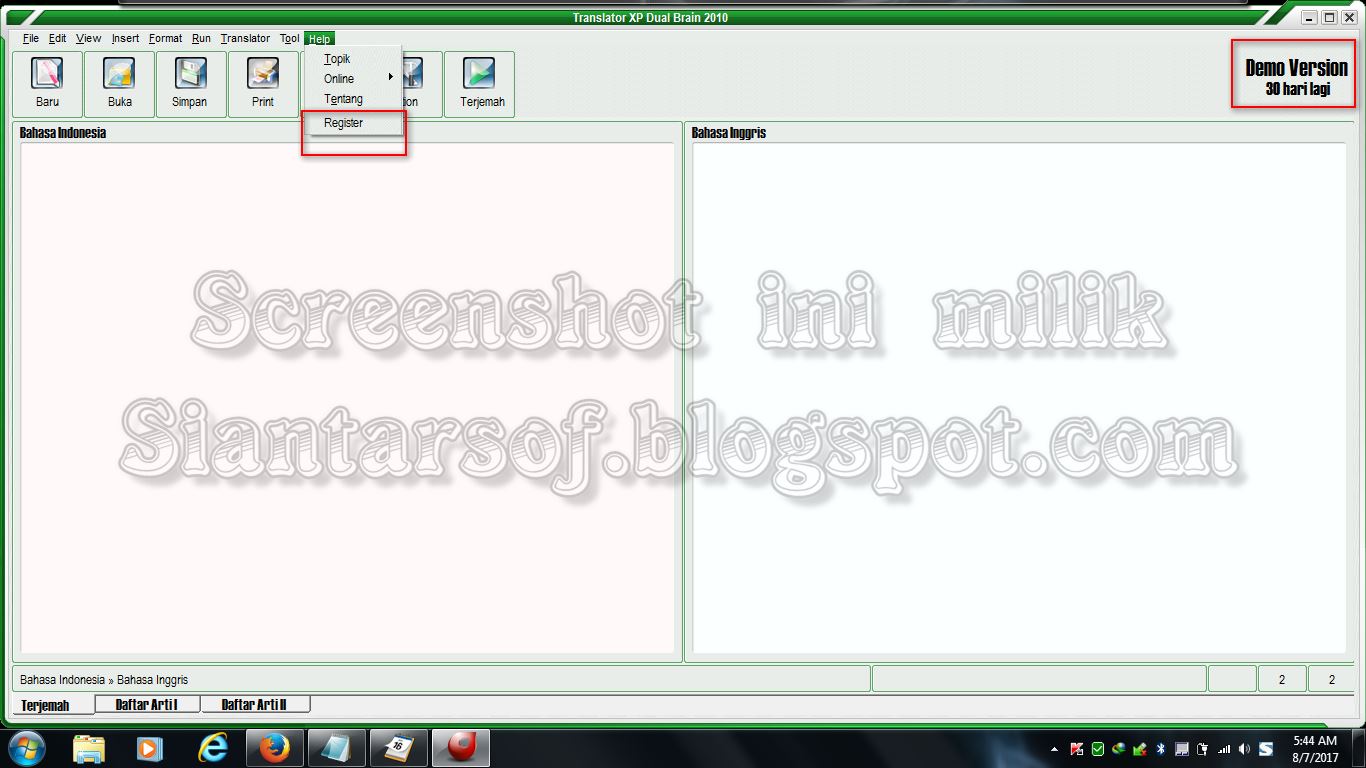Open Internet Explorer from the taskbar
1366x768 pixels.
(213, 747)
